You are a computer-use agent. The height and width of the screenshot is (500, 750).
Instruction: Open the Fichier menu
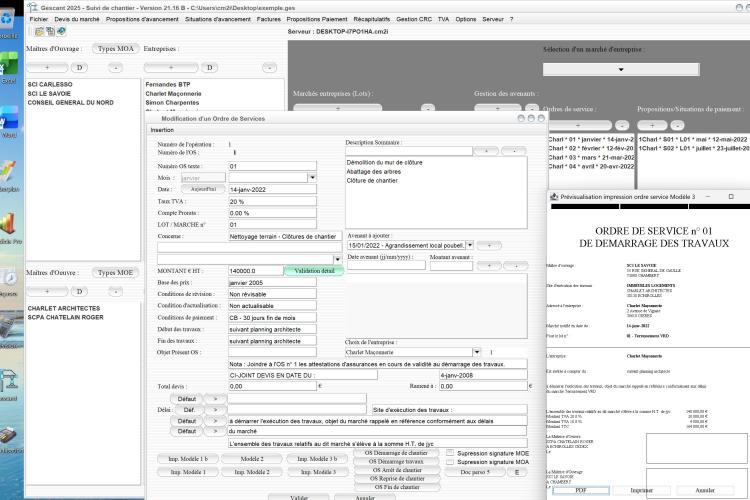(x=39, y=19)
